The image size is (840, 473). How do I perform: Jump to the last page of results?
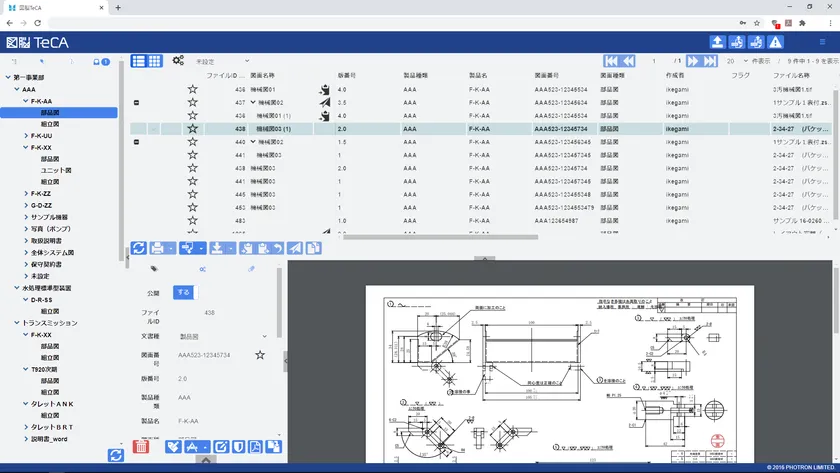[x=709, y=61]
